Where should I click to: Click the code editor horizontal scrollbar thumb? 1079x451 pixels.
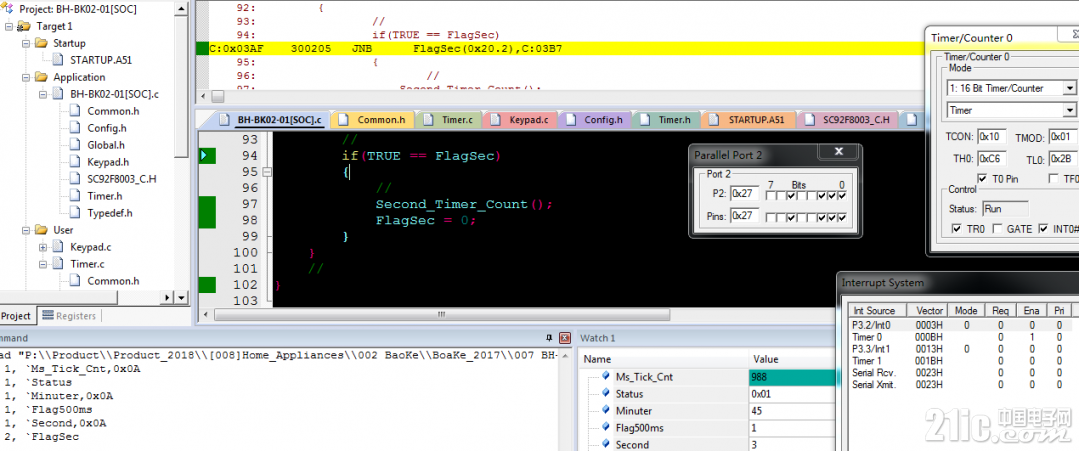pyautogui.click(x=442, y=314)
